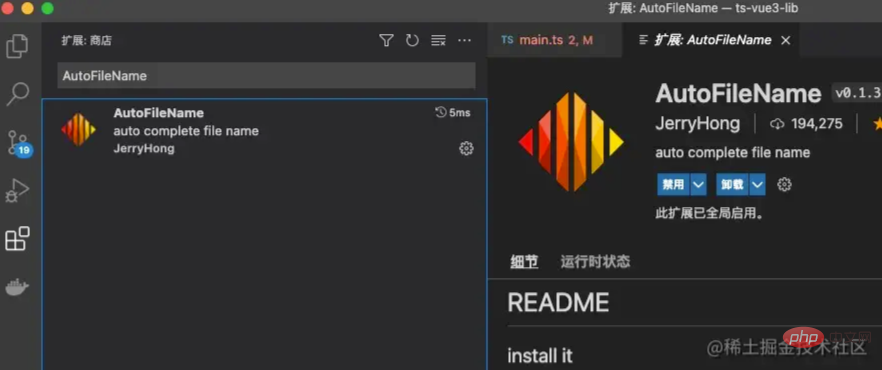Click AutoFileName icon in search result
882x370 pixels.
78,130
